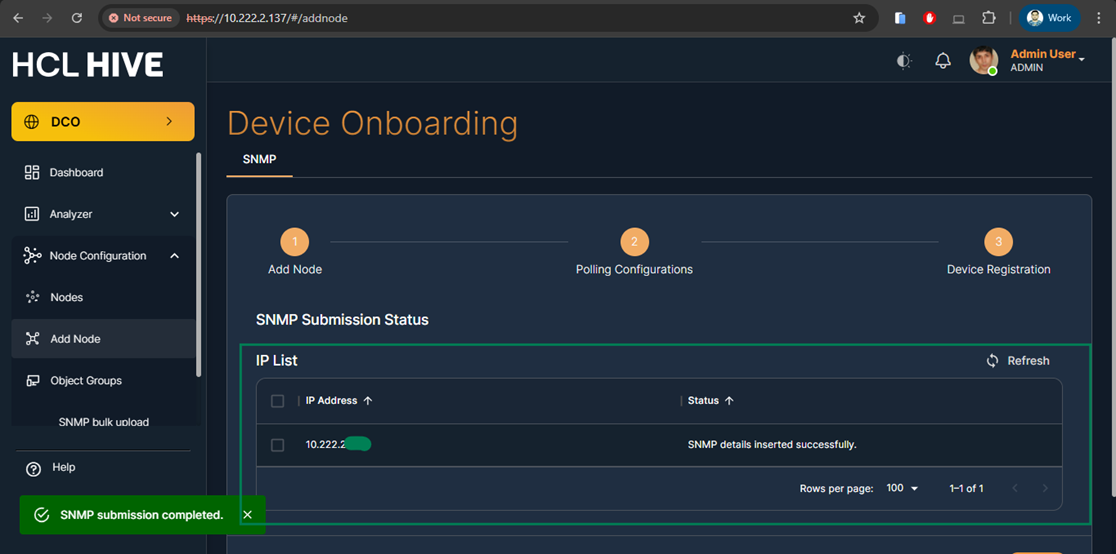The image size is (1116, 554).
Task: Click the Dashboard icon in sidebar
Action: click(x=32, y=173)
